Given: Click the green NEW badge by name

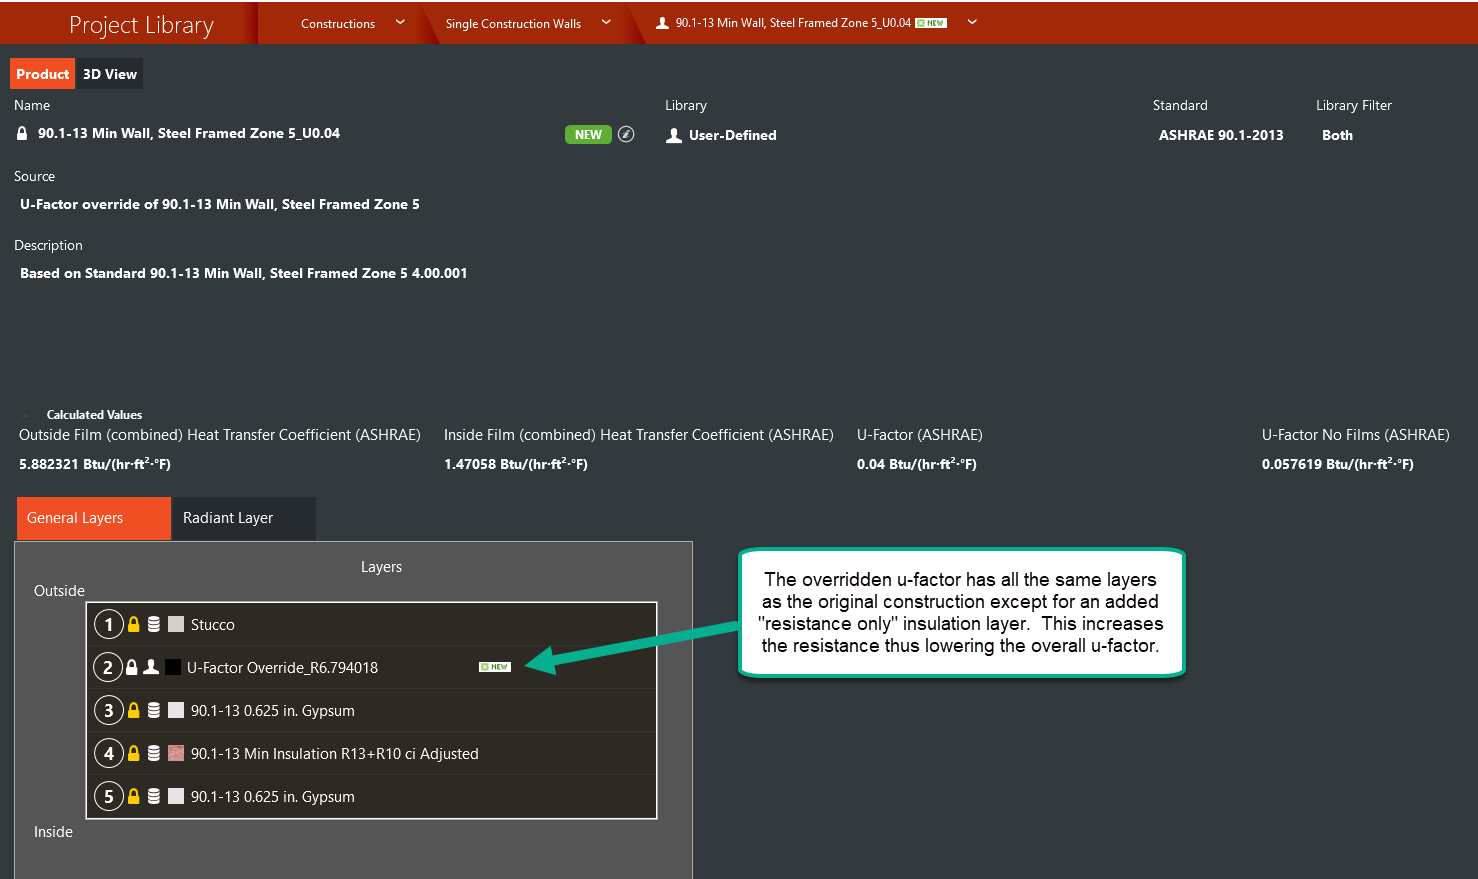Looking at the screenshot, I should [x=588, y=134].
